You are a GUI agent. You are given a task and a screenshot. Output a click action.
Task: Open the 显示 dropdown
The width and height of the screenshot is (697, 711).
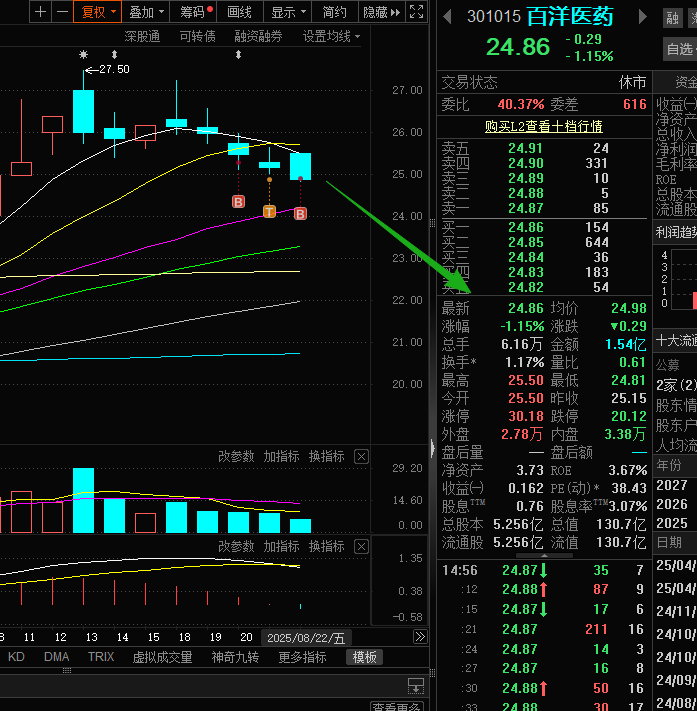(288, 12)
